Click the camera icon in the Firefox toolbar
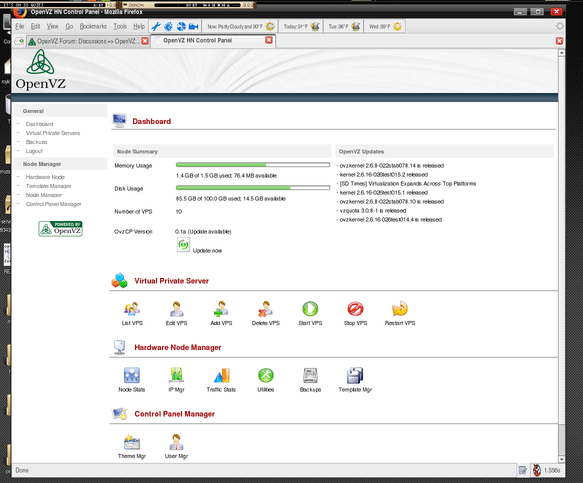The width and height of the screenshot is (583, 483). tap(193, 26)
